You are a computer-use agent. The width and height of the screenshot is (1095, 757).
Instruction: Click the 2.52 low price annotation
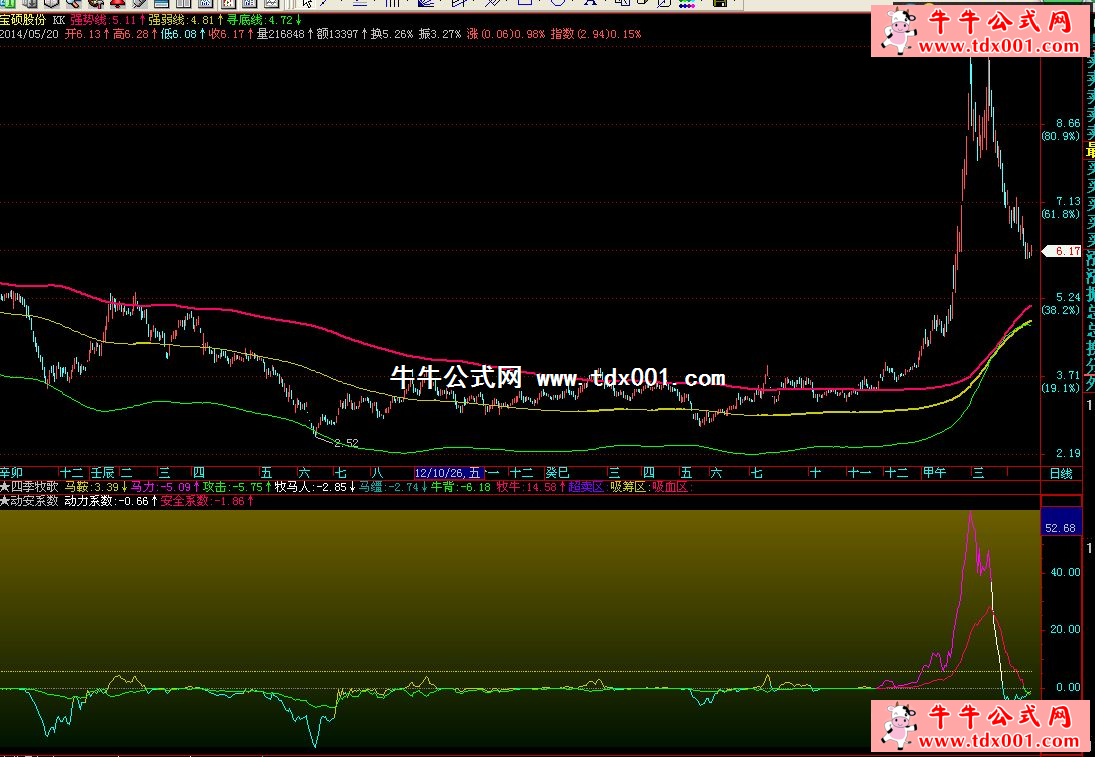pyautogui.click(x=346, y=442)
